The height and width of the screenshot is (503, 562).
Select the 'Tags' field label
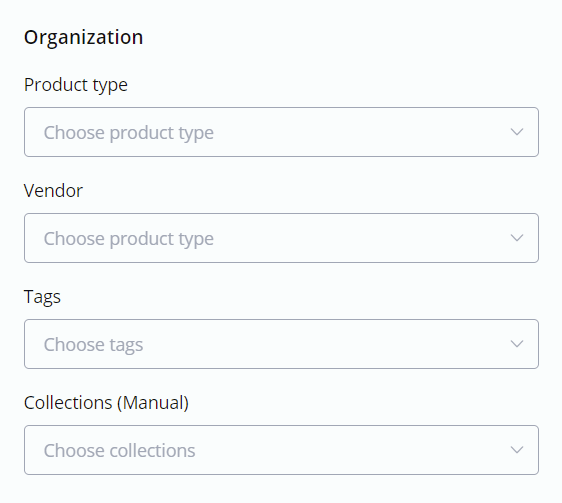coord(42,297)
